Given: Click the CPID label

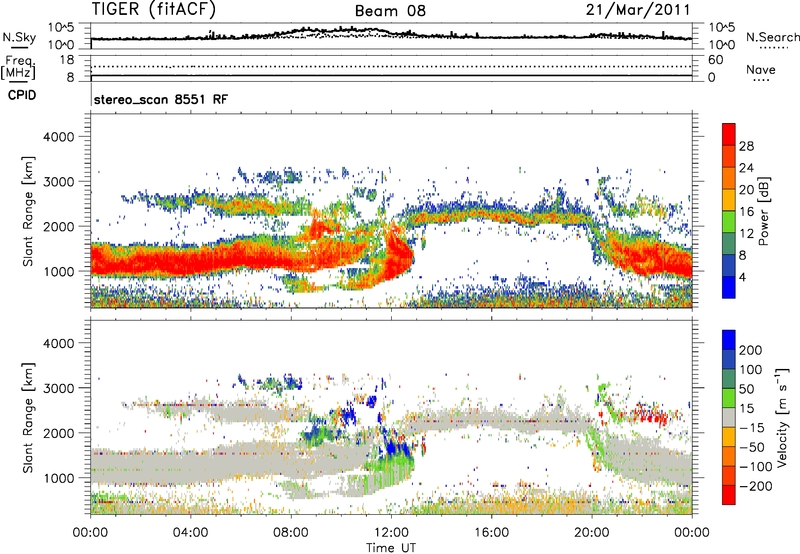Looking at the screenshot, I should (x=22, y=95).
